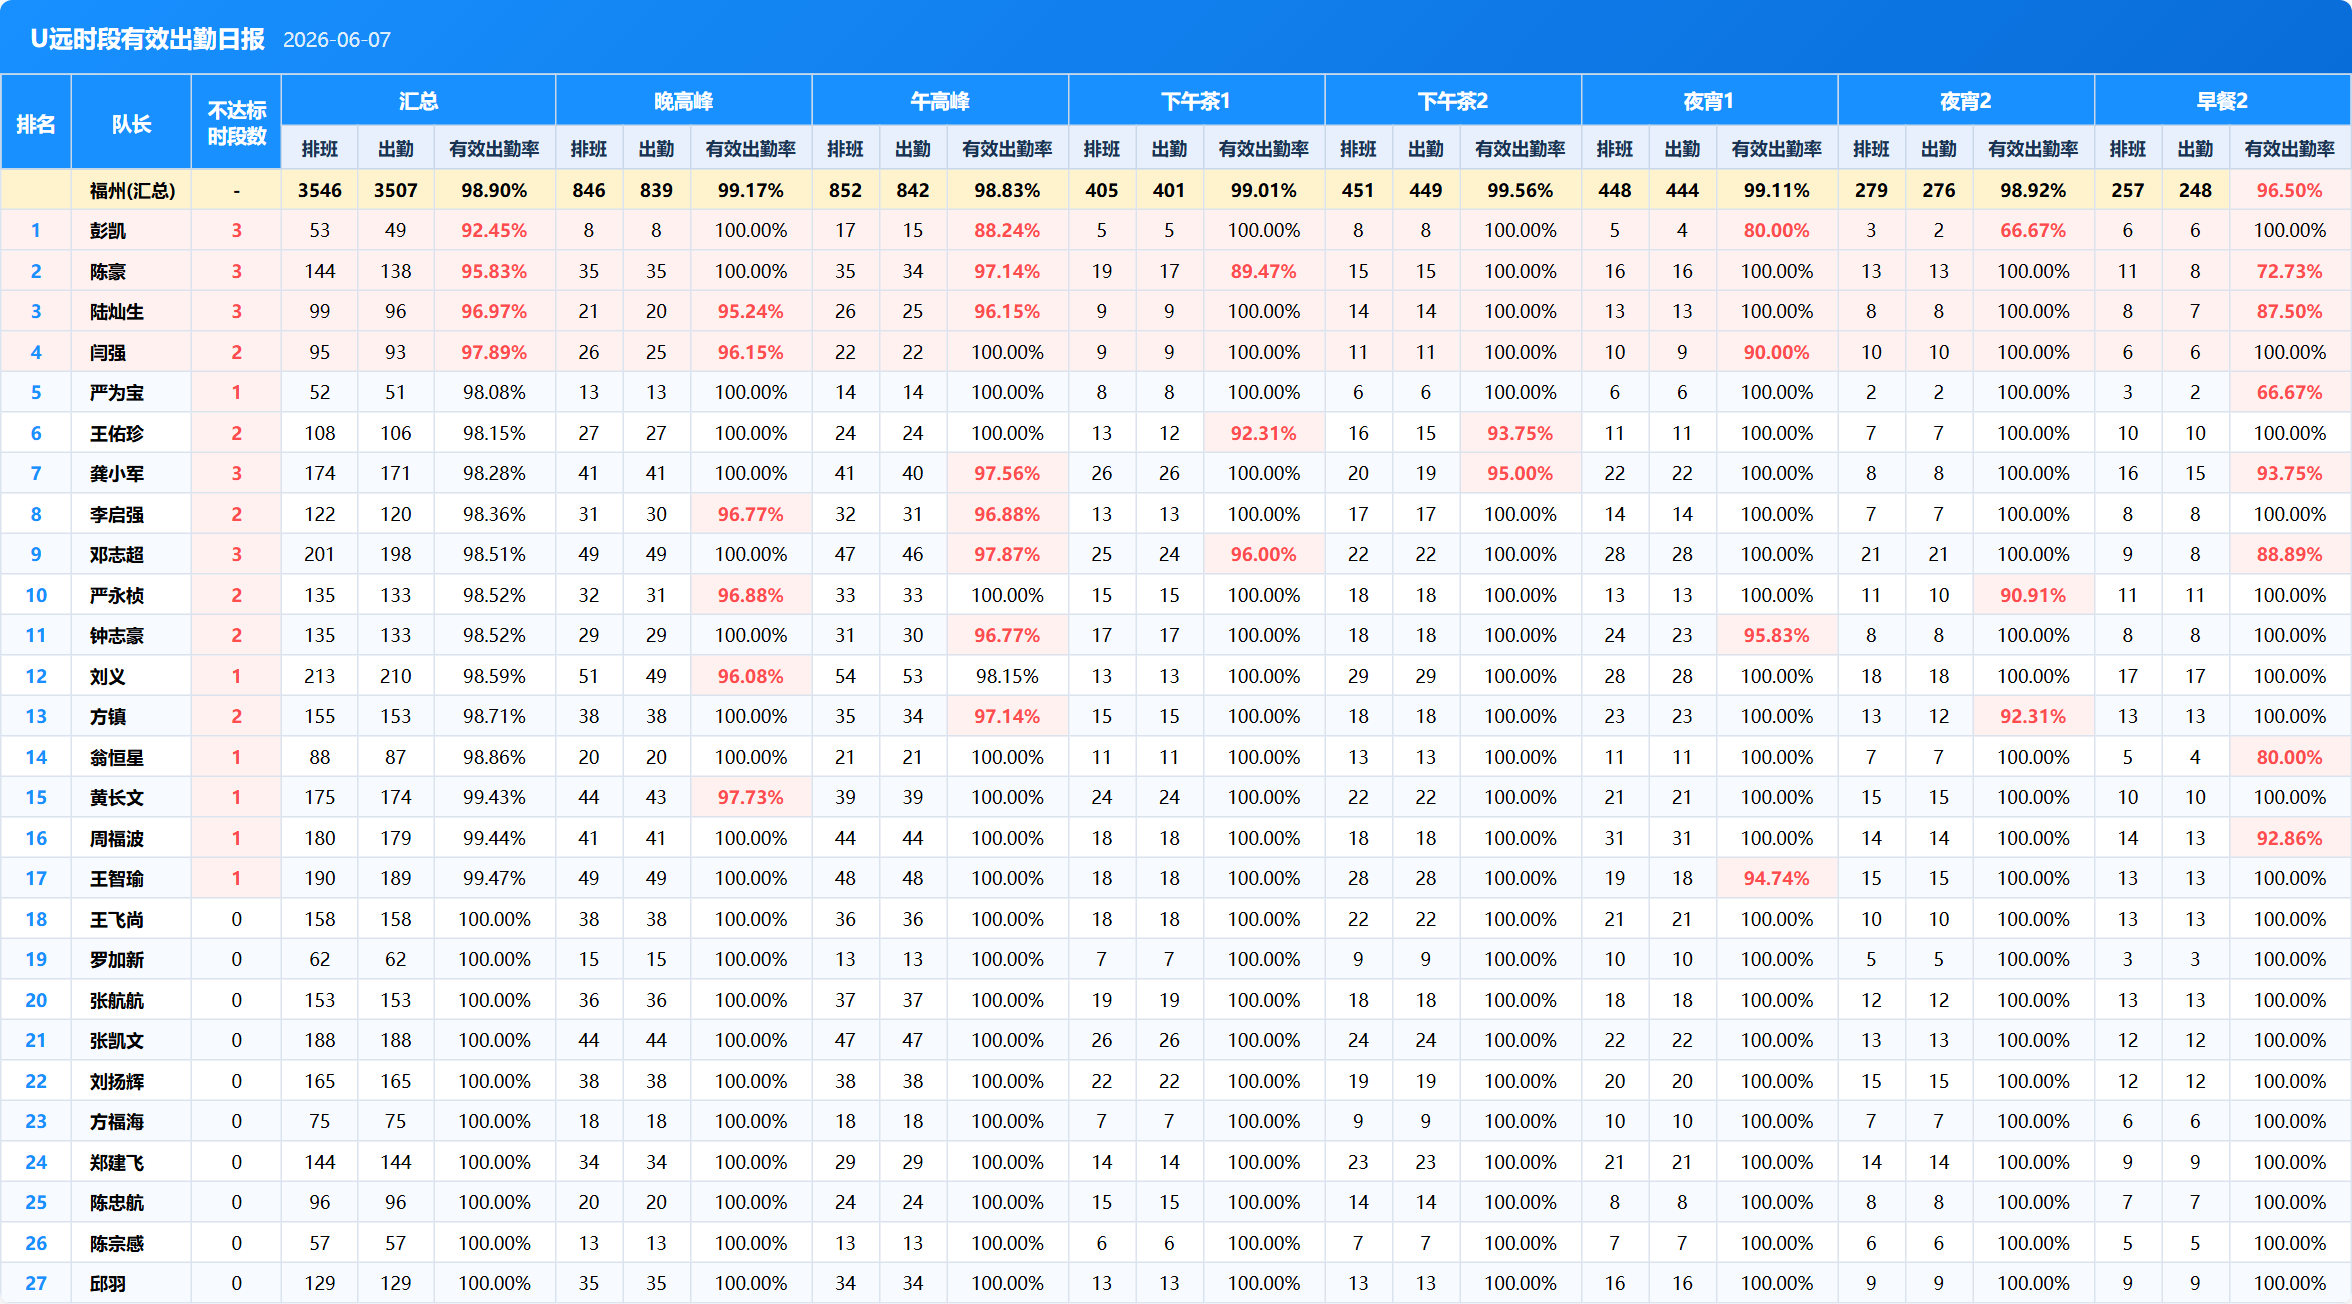Select 王智瑜's 夜宵1 rate 94.74%
Viewport: 2352px width, 1304px height.
tap(1776, 879)
